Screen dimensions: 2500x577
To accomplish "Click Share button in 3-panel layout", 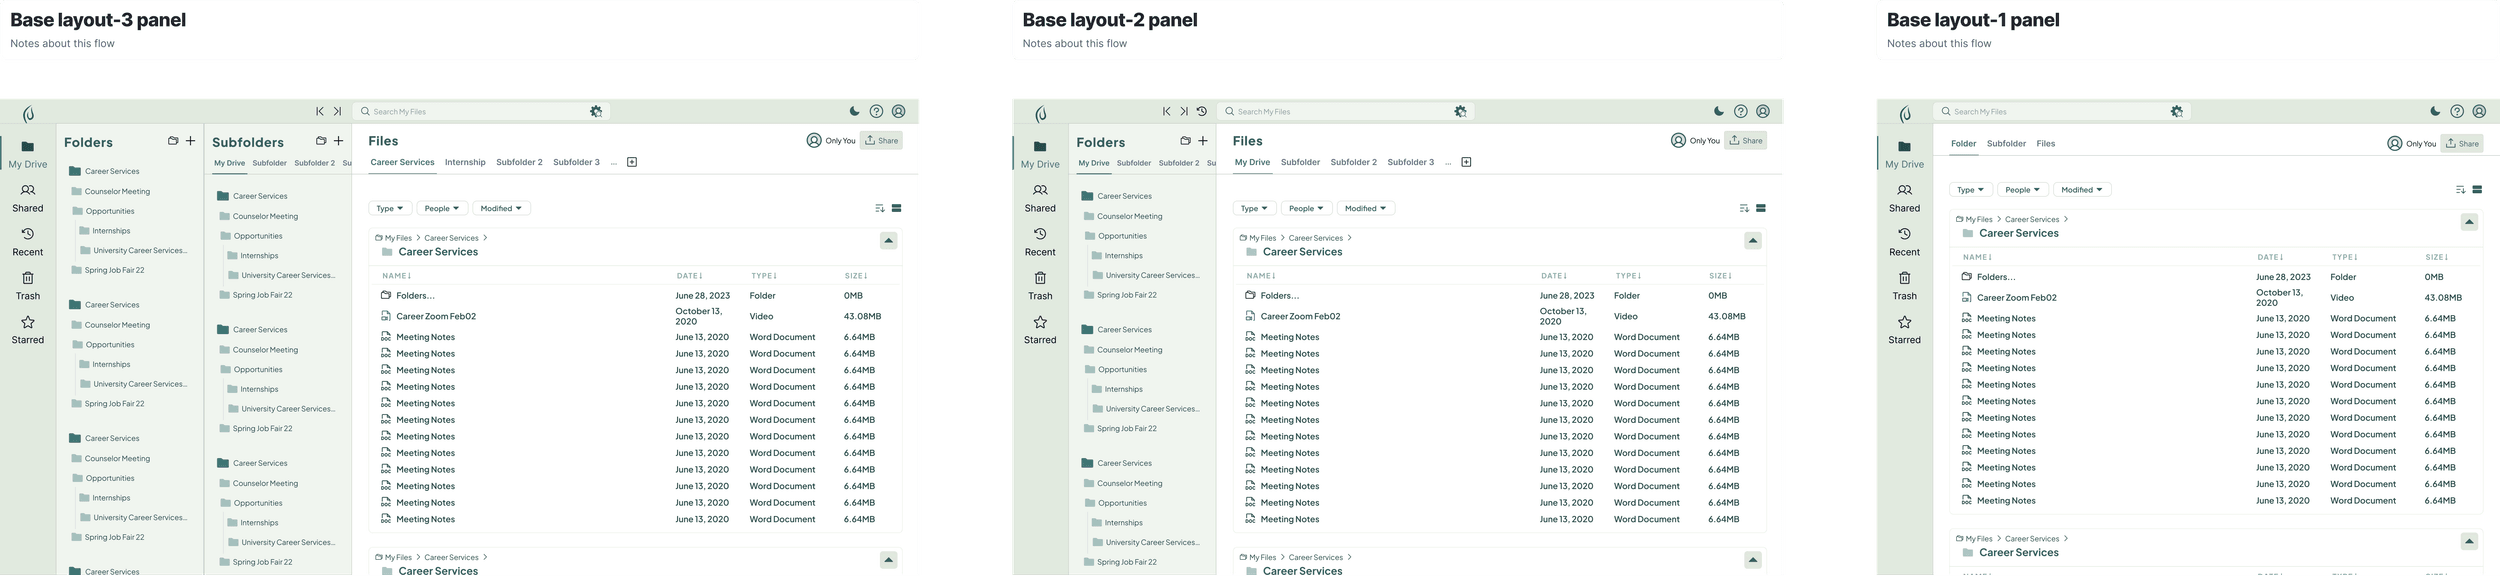I will 881,141.
